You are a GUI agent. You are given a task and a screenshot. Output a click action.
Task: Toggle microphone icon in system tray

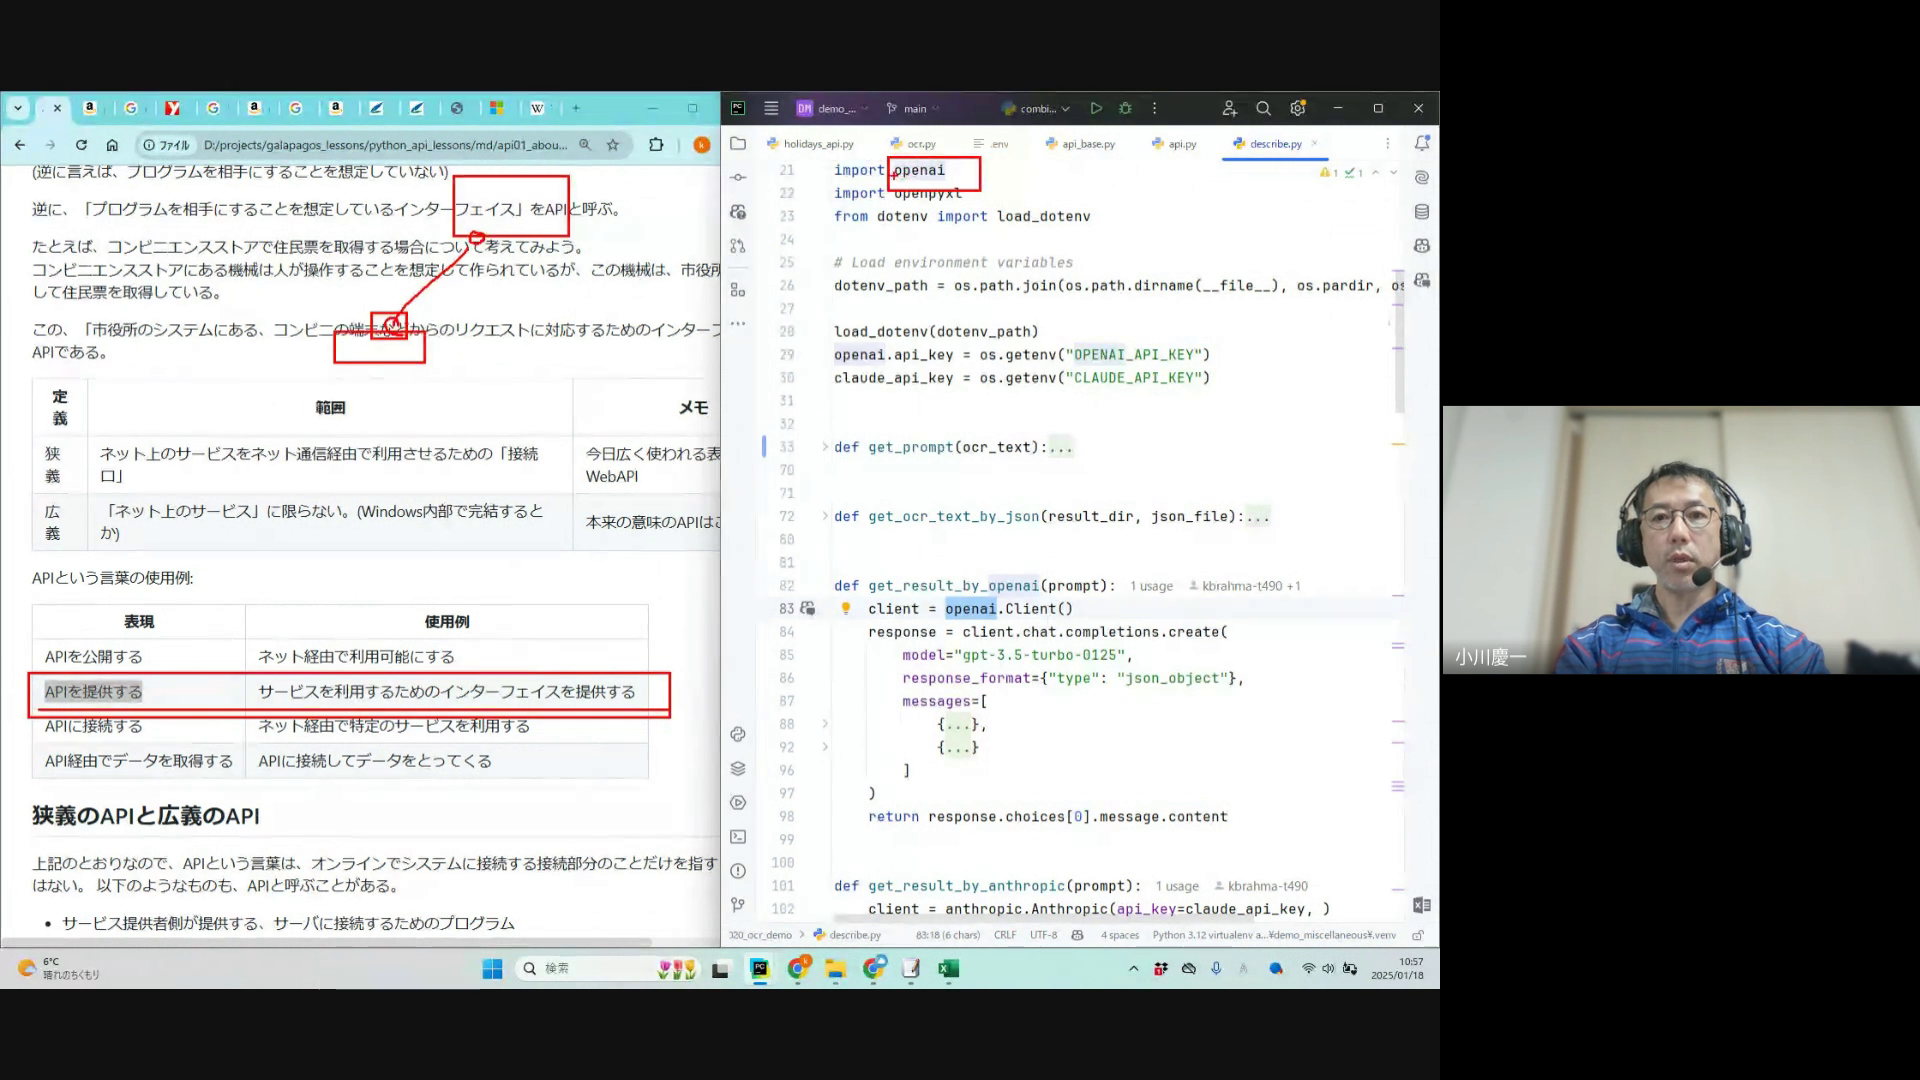coord(1216,968)
